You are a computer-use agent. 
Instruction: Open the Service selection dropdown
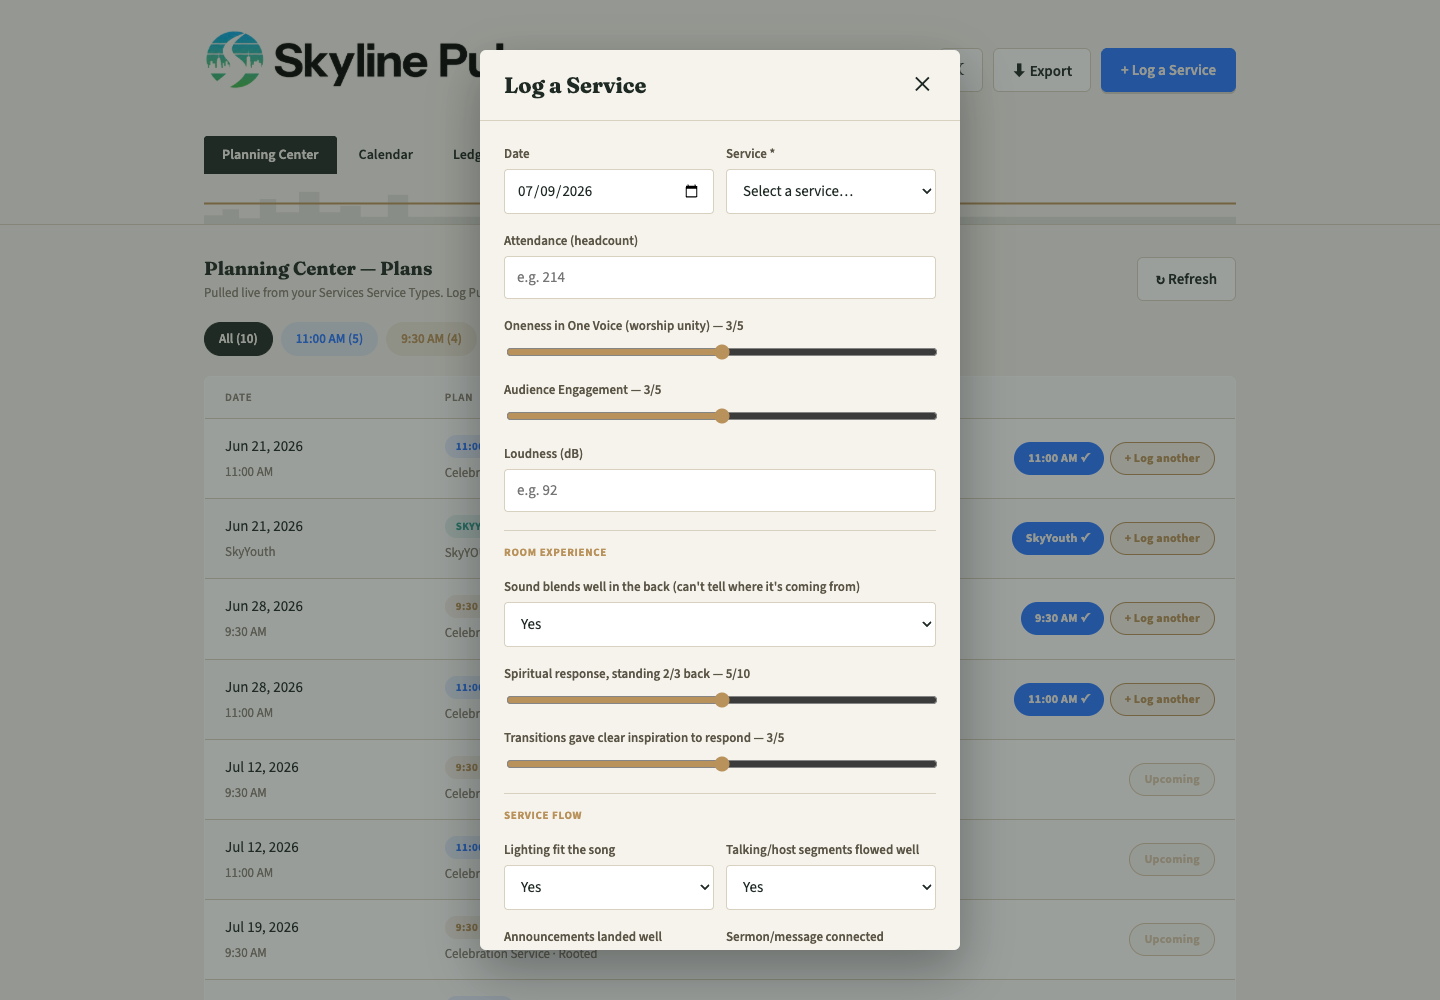pos(831,191)
